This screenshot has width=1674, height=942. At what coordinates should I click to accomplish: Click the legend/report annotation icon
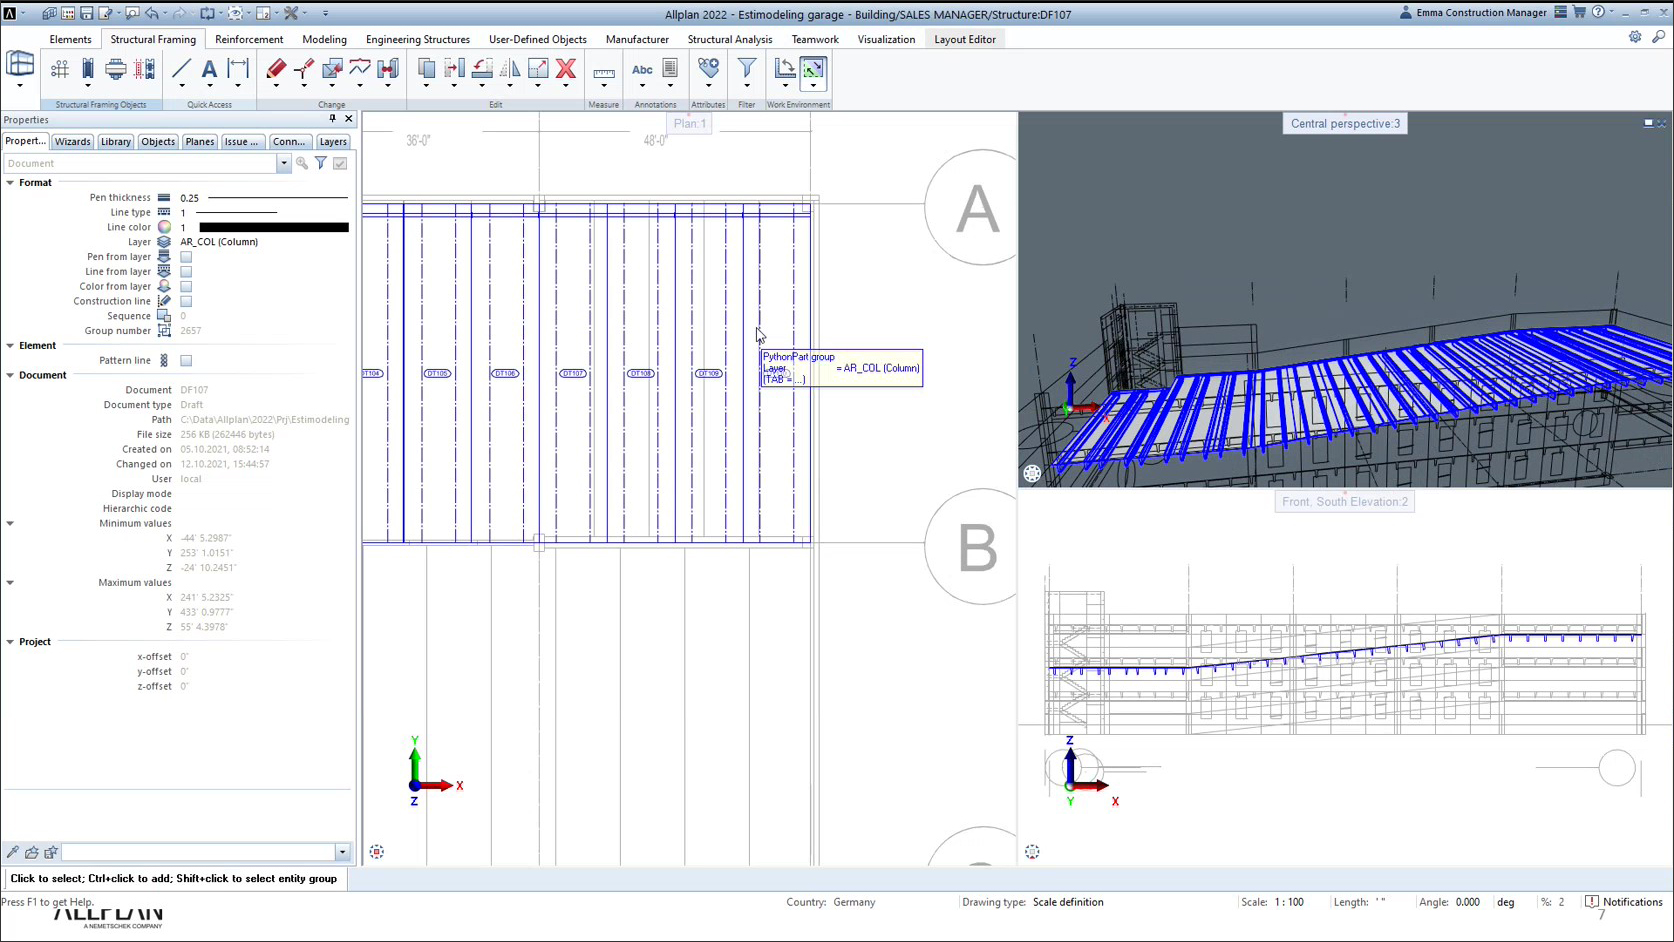click(x=670, y=68)
